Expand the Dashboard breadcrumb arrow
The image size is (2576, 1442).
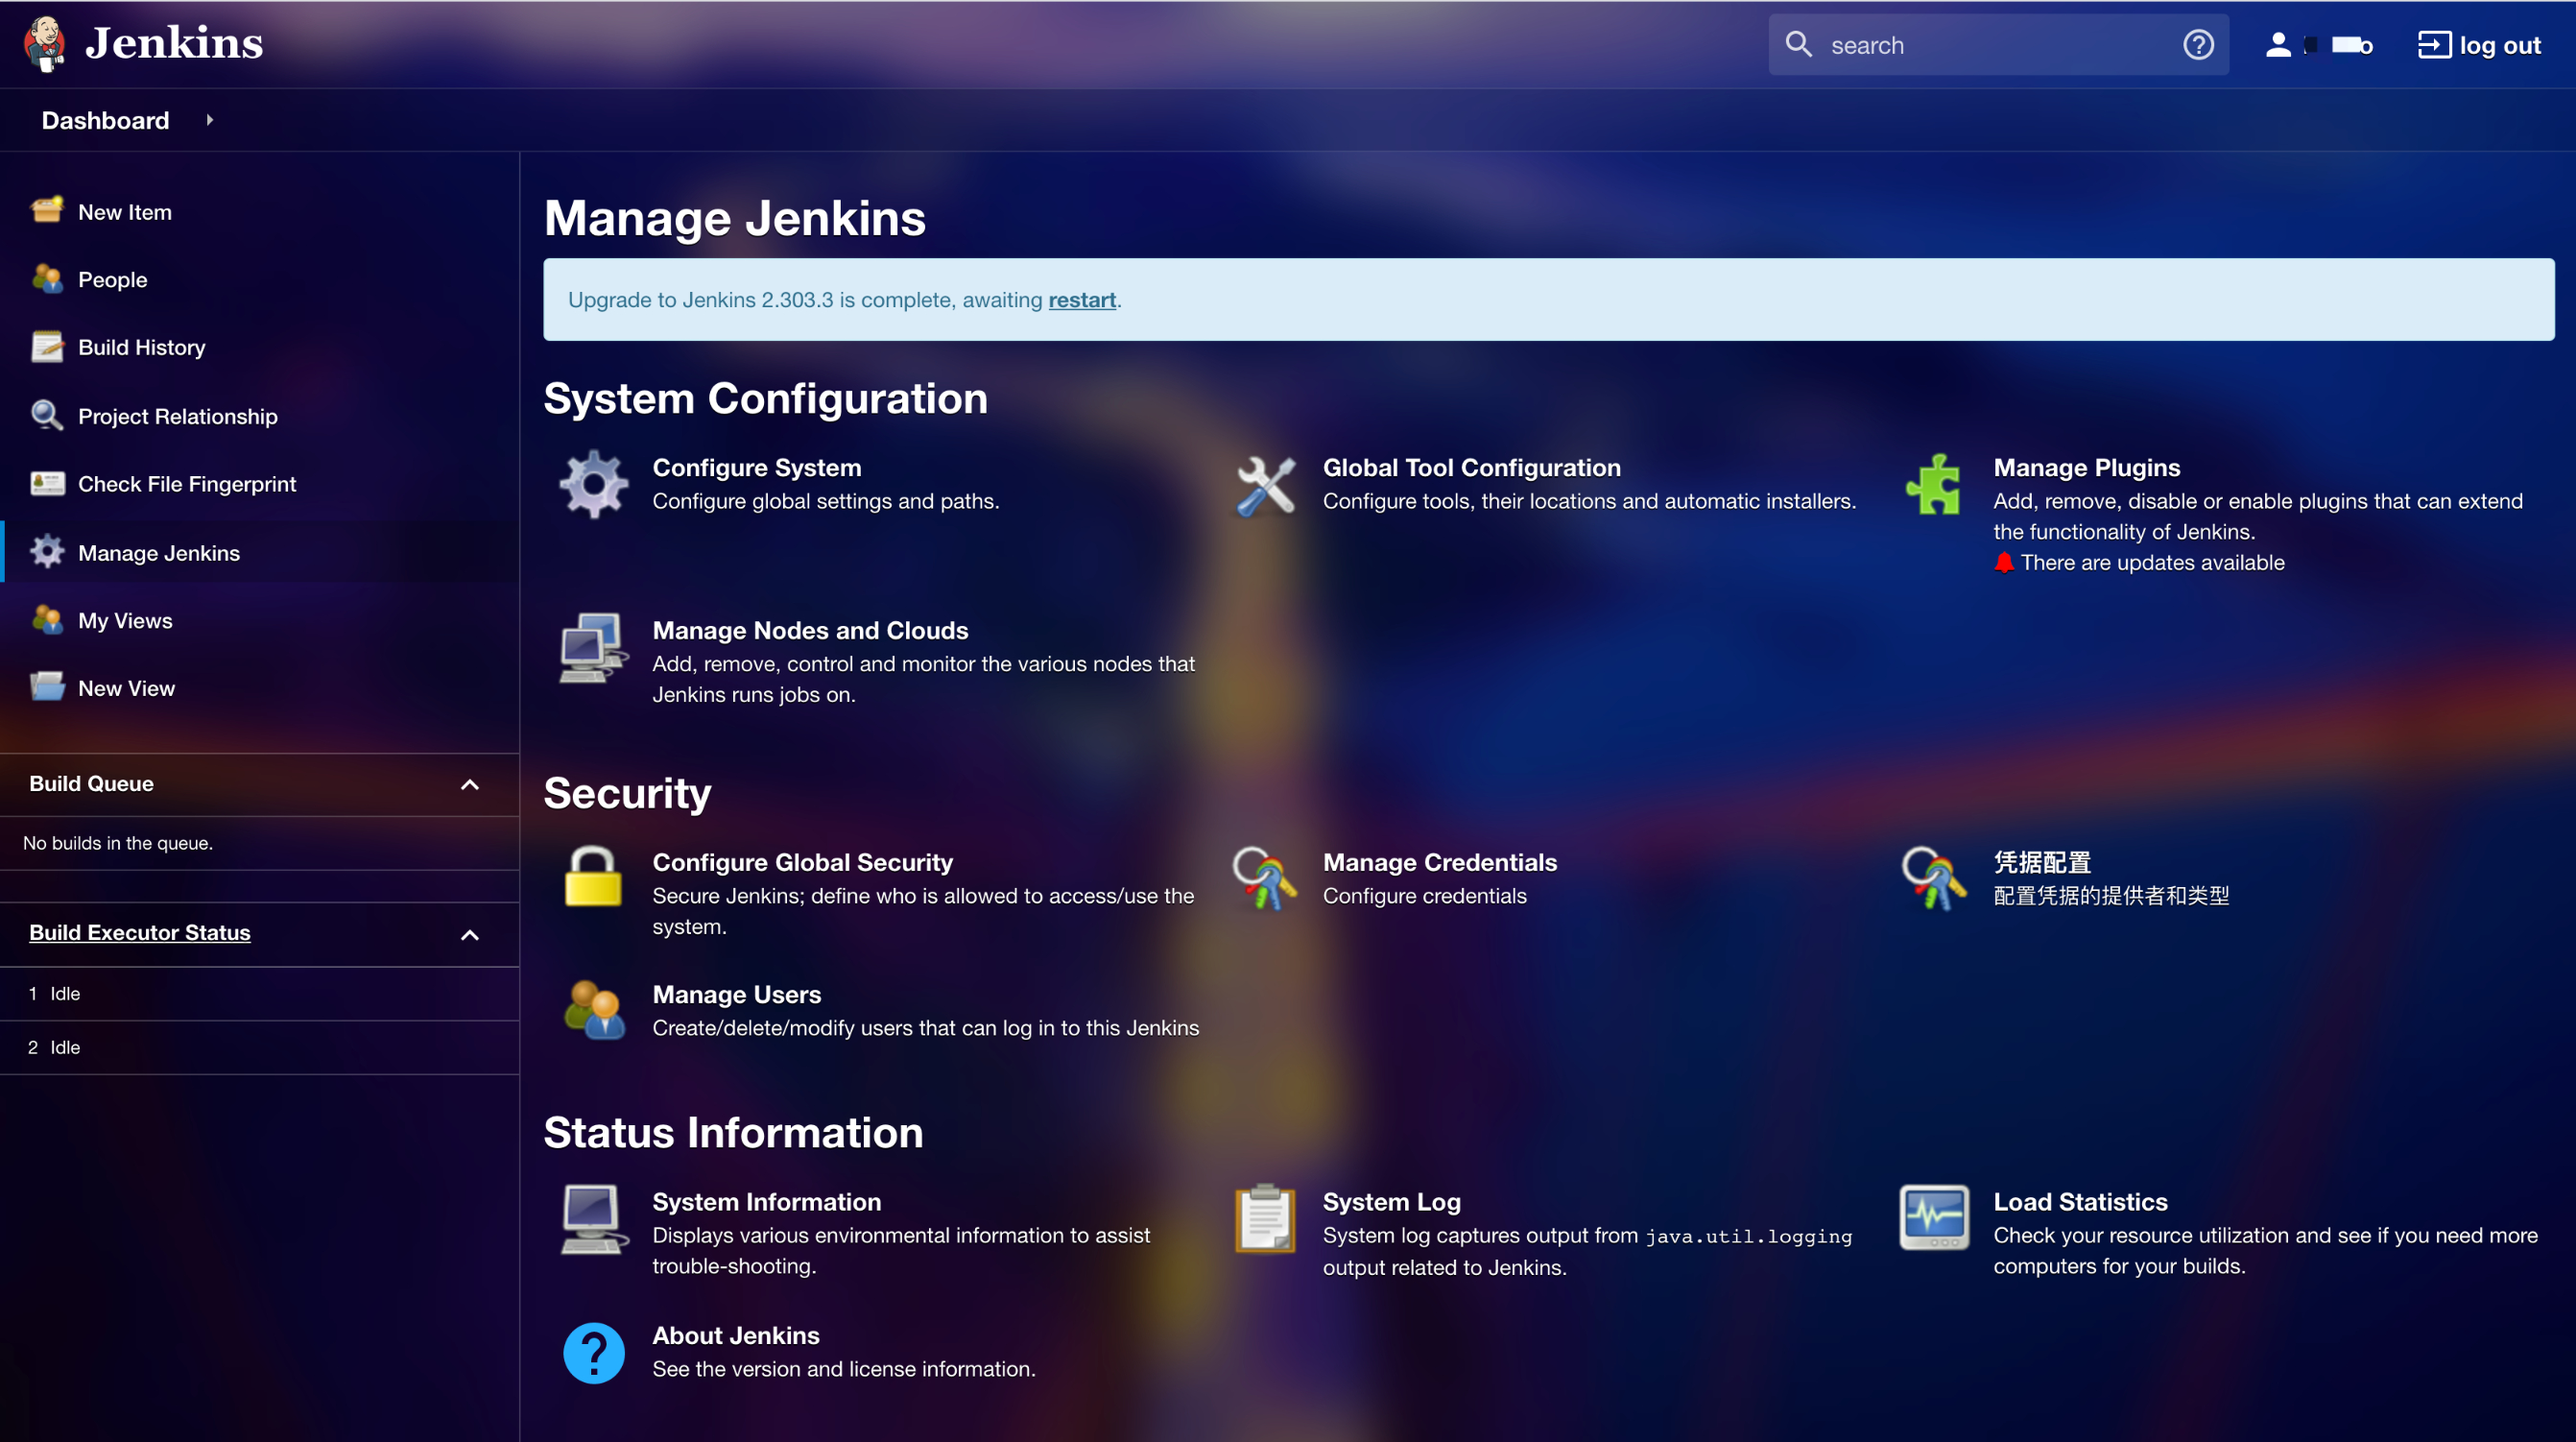(x=209, y=120)
